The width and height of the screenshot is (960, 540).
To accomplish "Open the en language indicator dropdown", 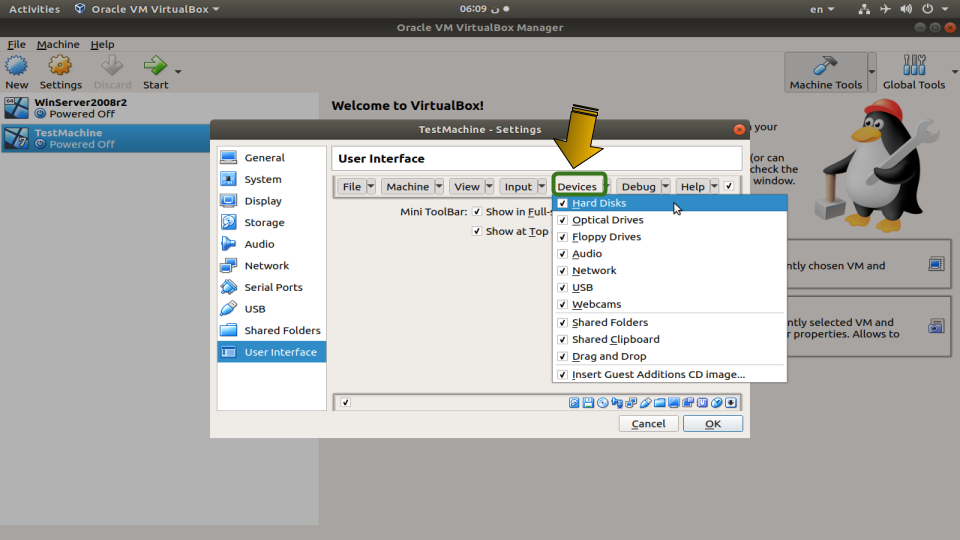I will click(822, 9).
